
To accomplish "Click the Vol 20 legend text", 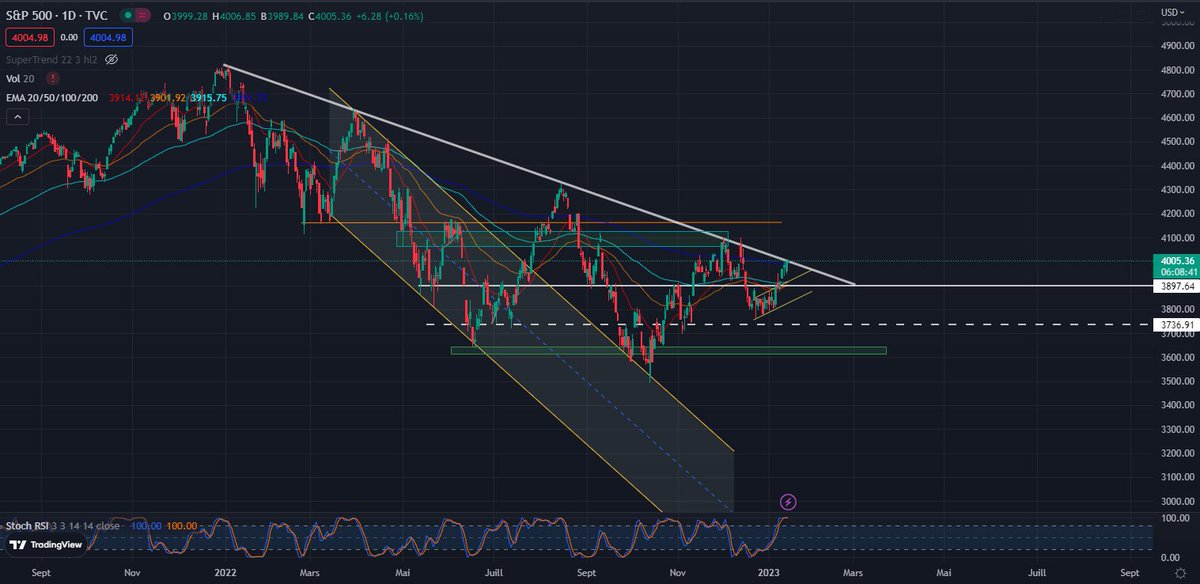I will click(20, 77).
